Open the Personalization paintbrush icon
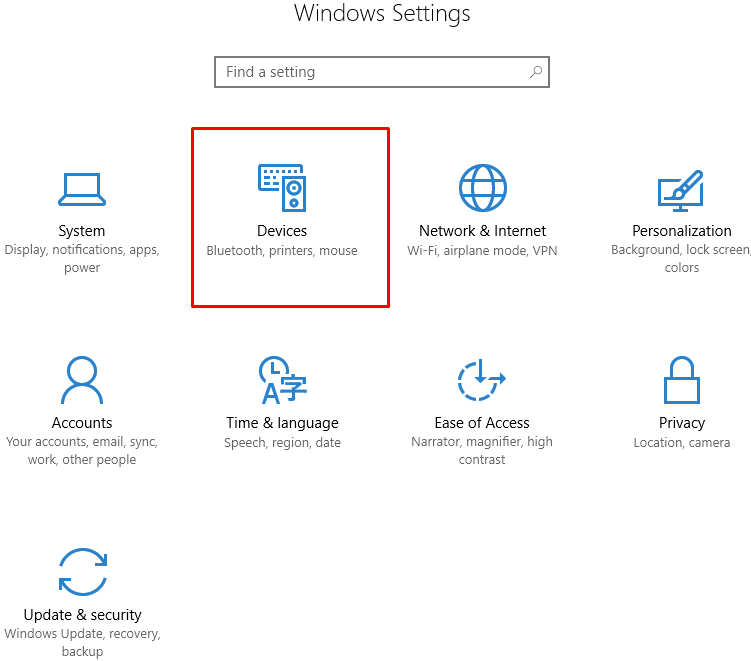Image resolution: width=751 pixels, height=661 pixels. (681, 190)
